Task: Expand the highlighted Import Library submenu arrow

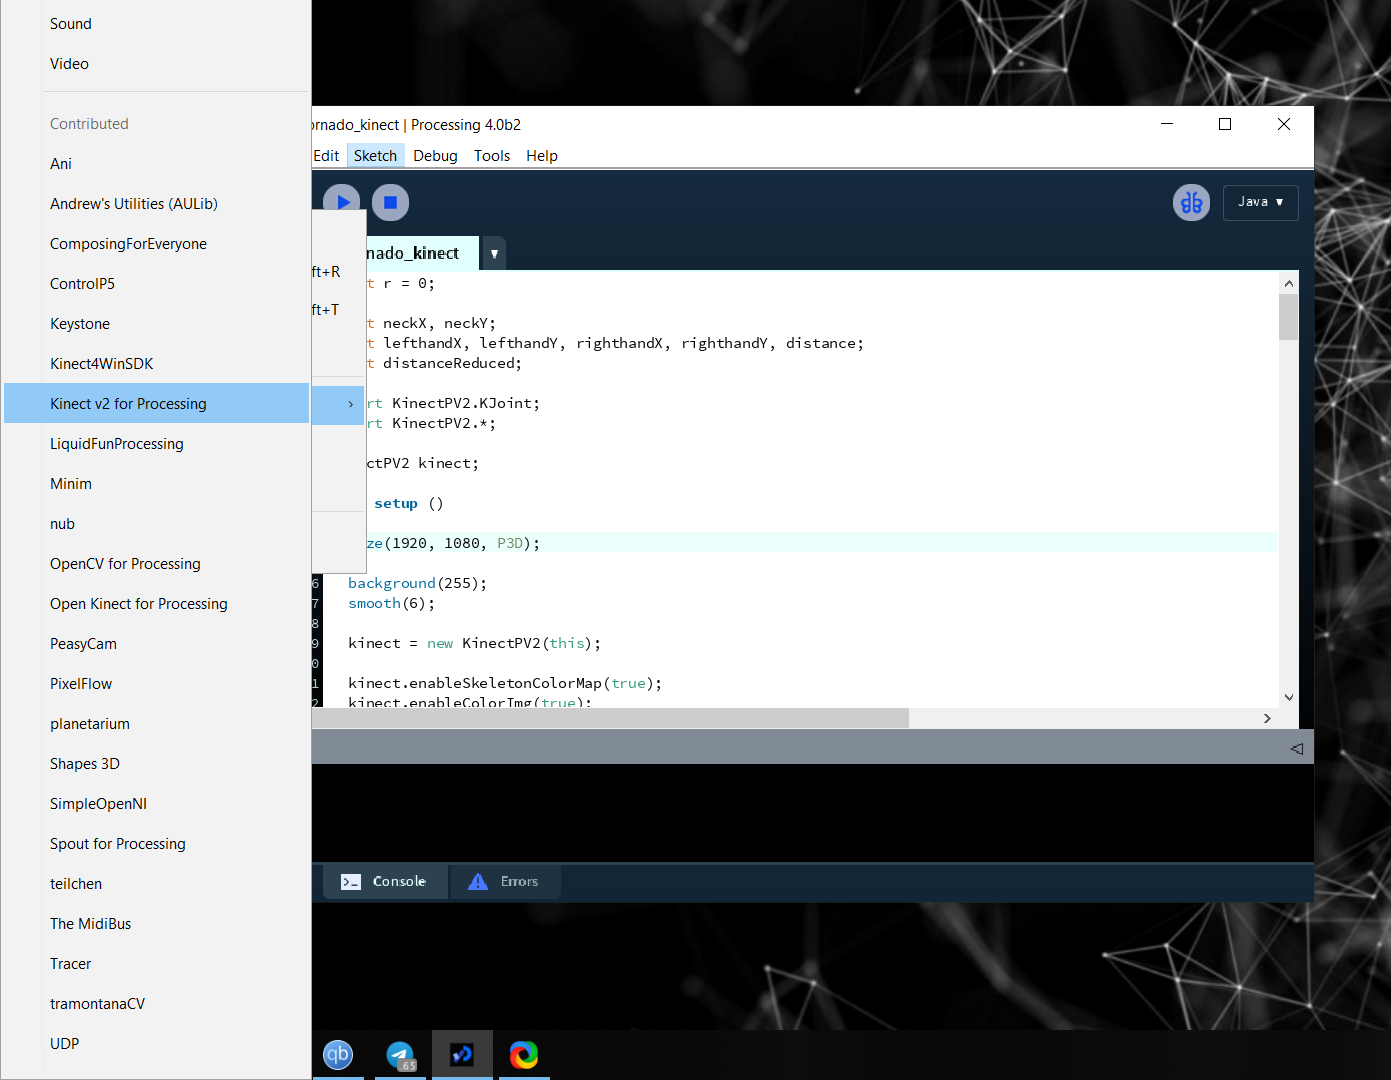Action: 350,404
